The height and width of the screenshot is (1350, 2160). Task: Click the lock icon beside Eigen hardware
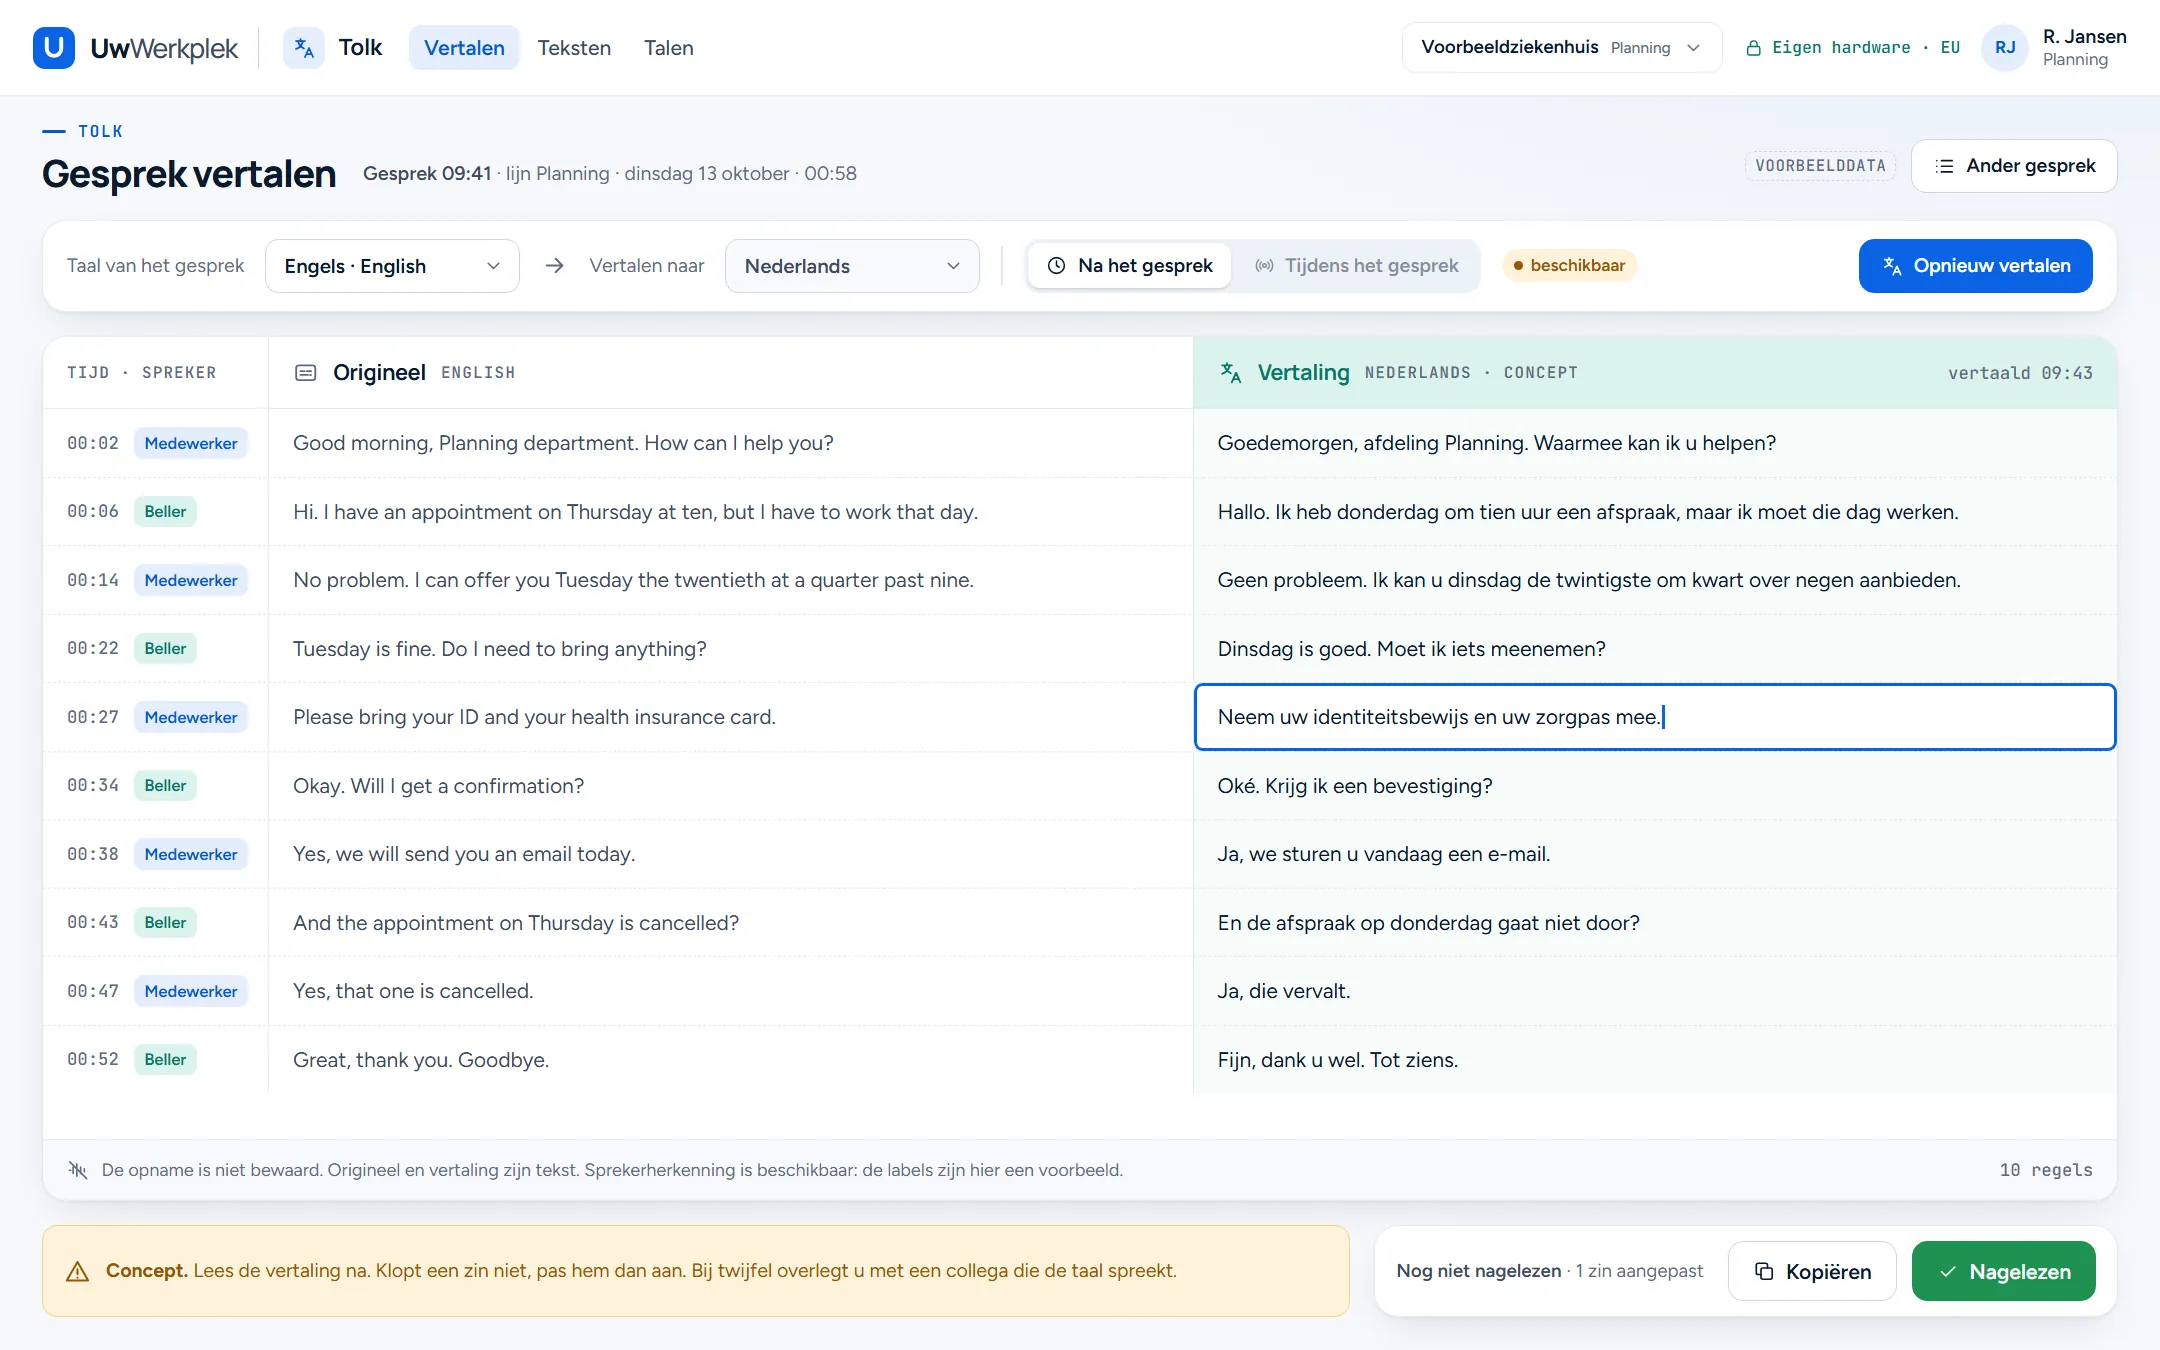1753,48
